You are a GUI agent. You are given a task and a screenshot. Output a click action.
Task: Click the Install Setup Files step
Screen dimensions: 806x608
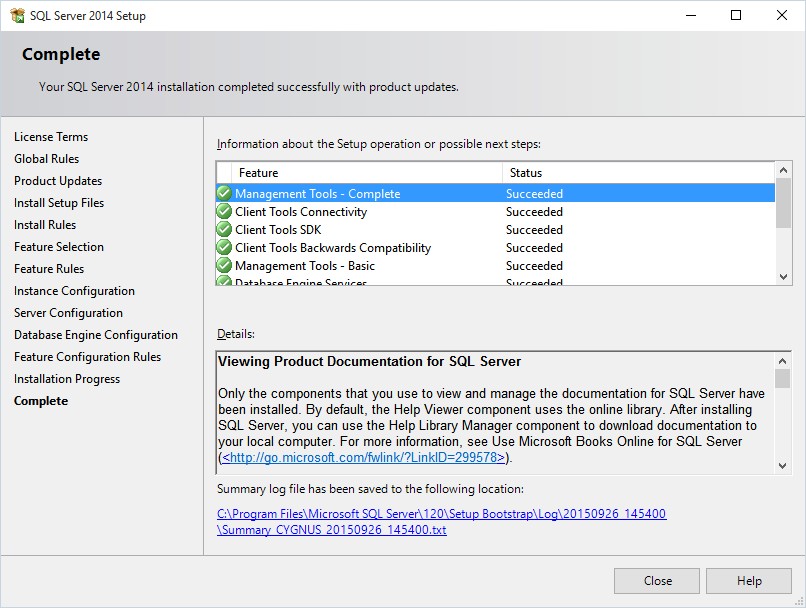[59, 203]
